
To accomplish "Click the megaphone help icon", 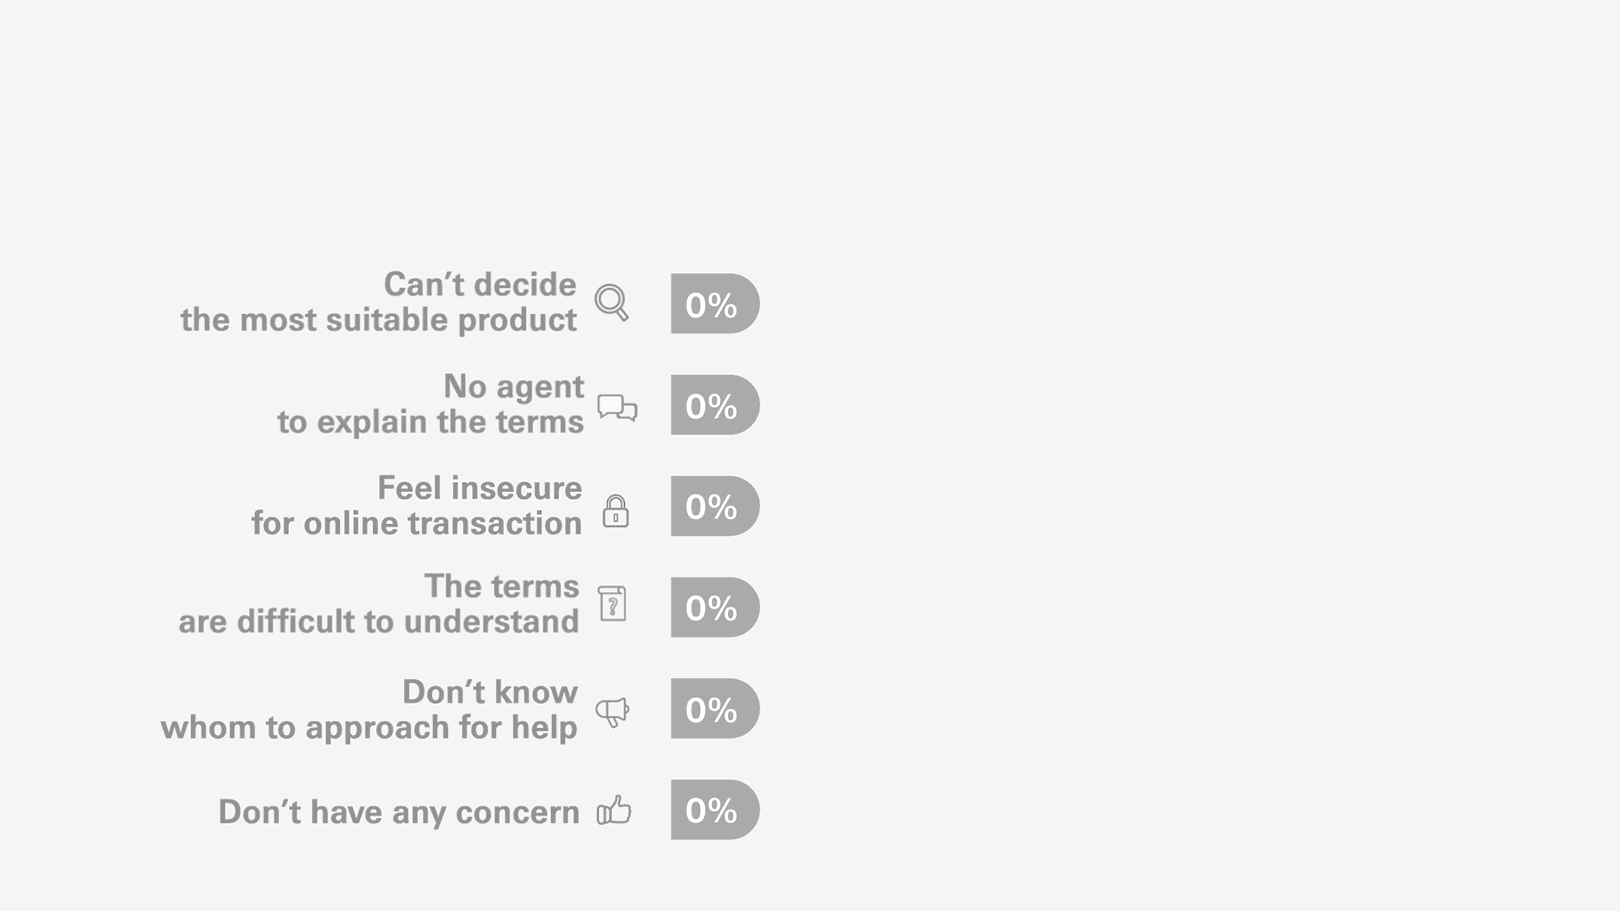I will 613,711.
